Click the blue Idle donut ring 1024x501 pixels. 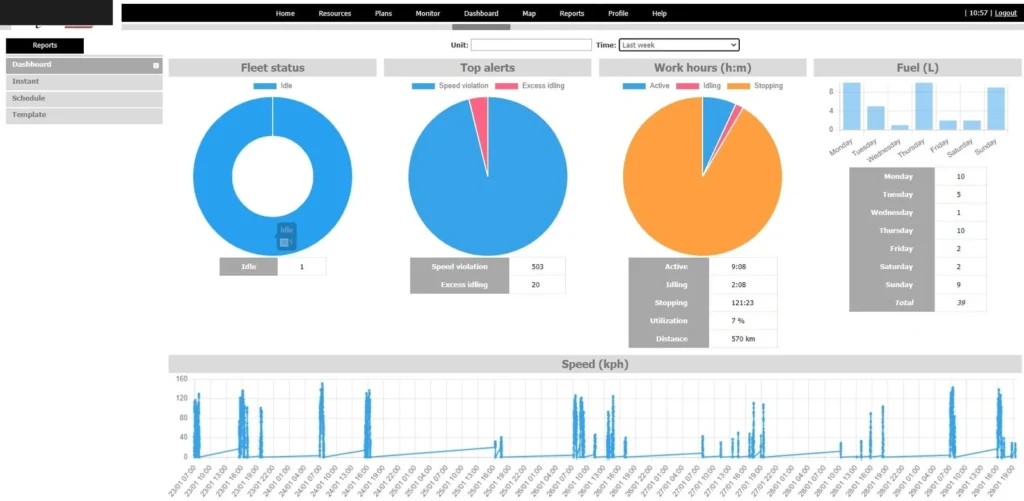[x=212, y=176]
